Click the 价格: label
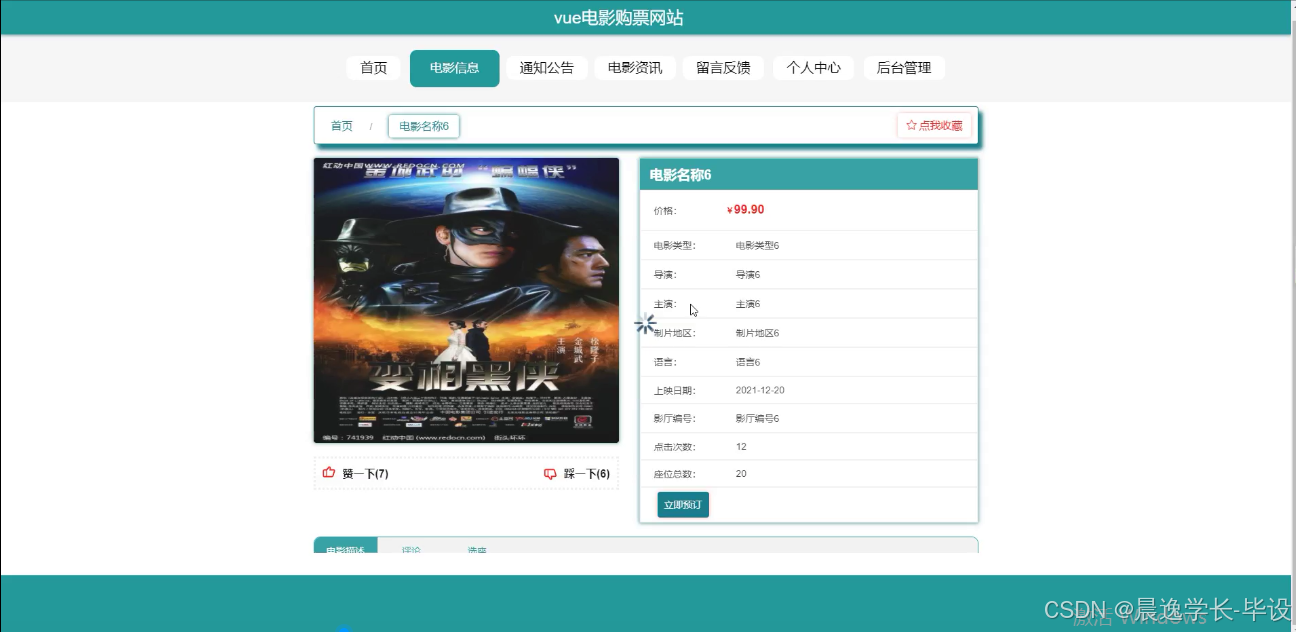This screenshot has width=1296, height=632. (x=665, y=211)
